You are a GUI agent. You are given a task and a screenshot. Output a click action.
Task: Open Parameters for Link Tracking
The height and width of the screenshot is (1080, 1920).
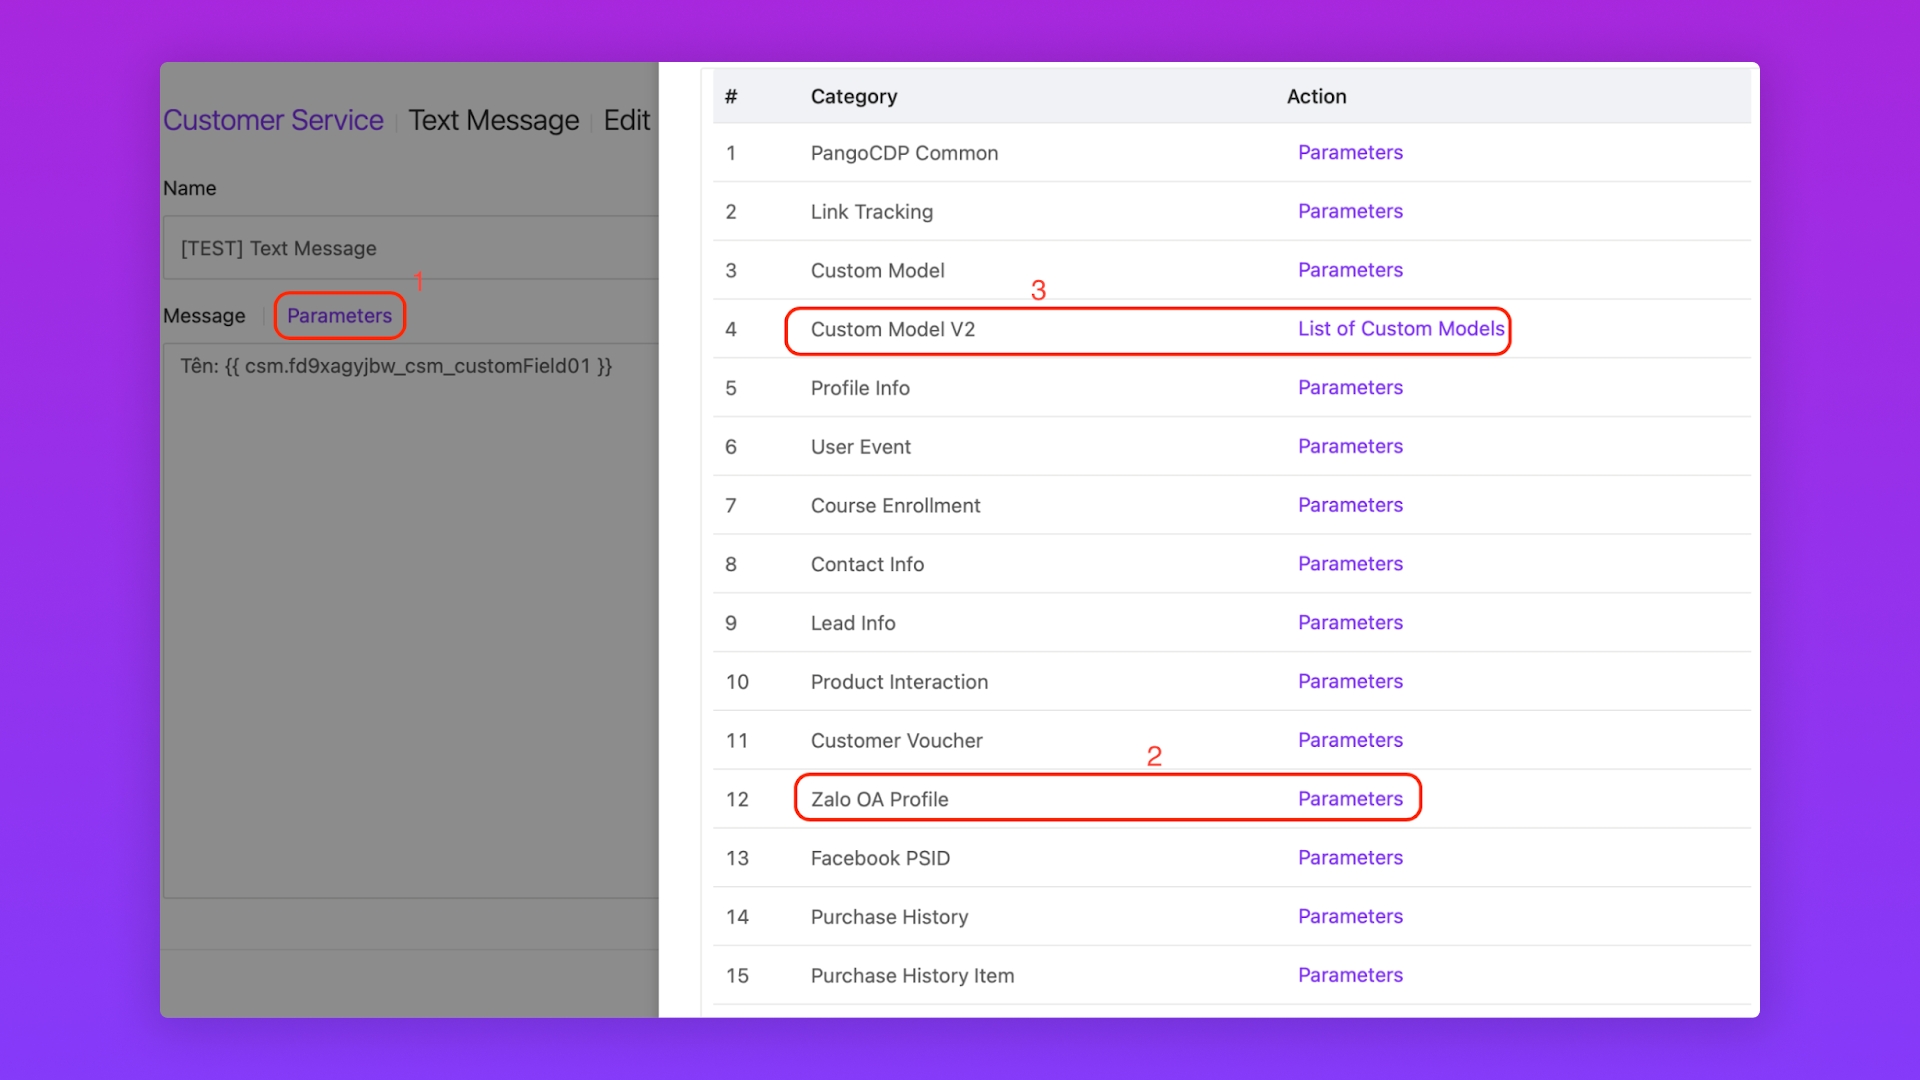[x=1350, y=211]
